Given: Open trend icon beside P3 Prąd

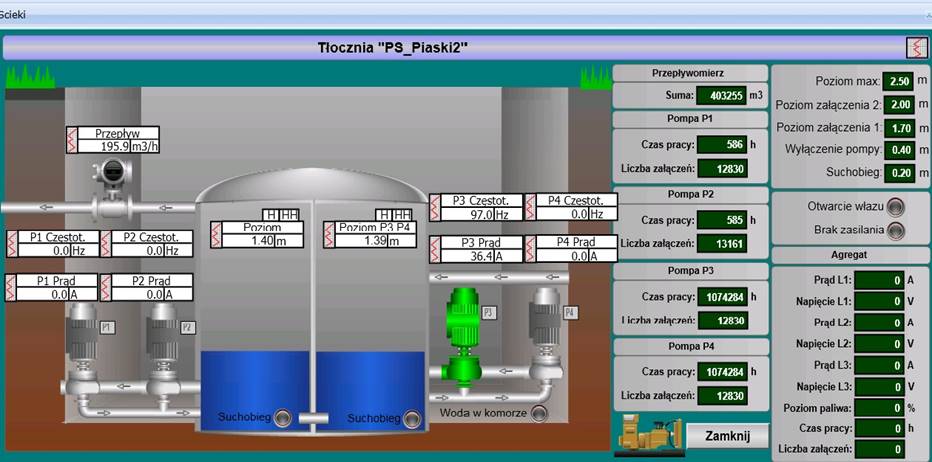Looking at the screenshot, I should (436, 250).
